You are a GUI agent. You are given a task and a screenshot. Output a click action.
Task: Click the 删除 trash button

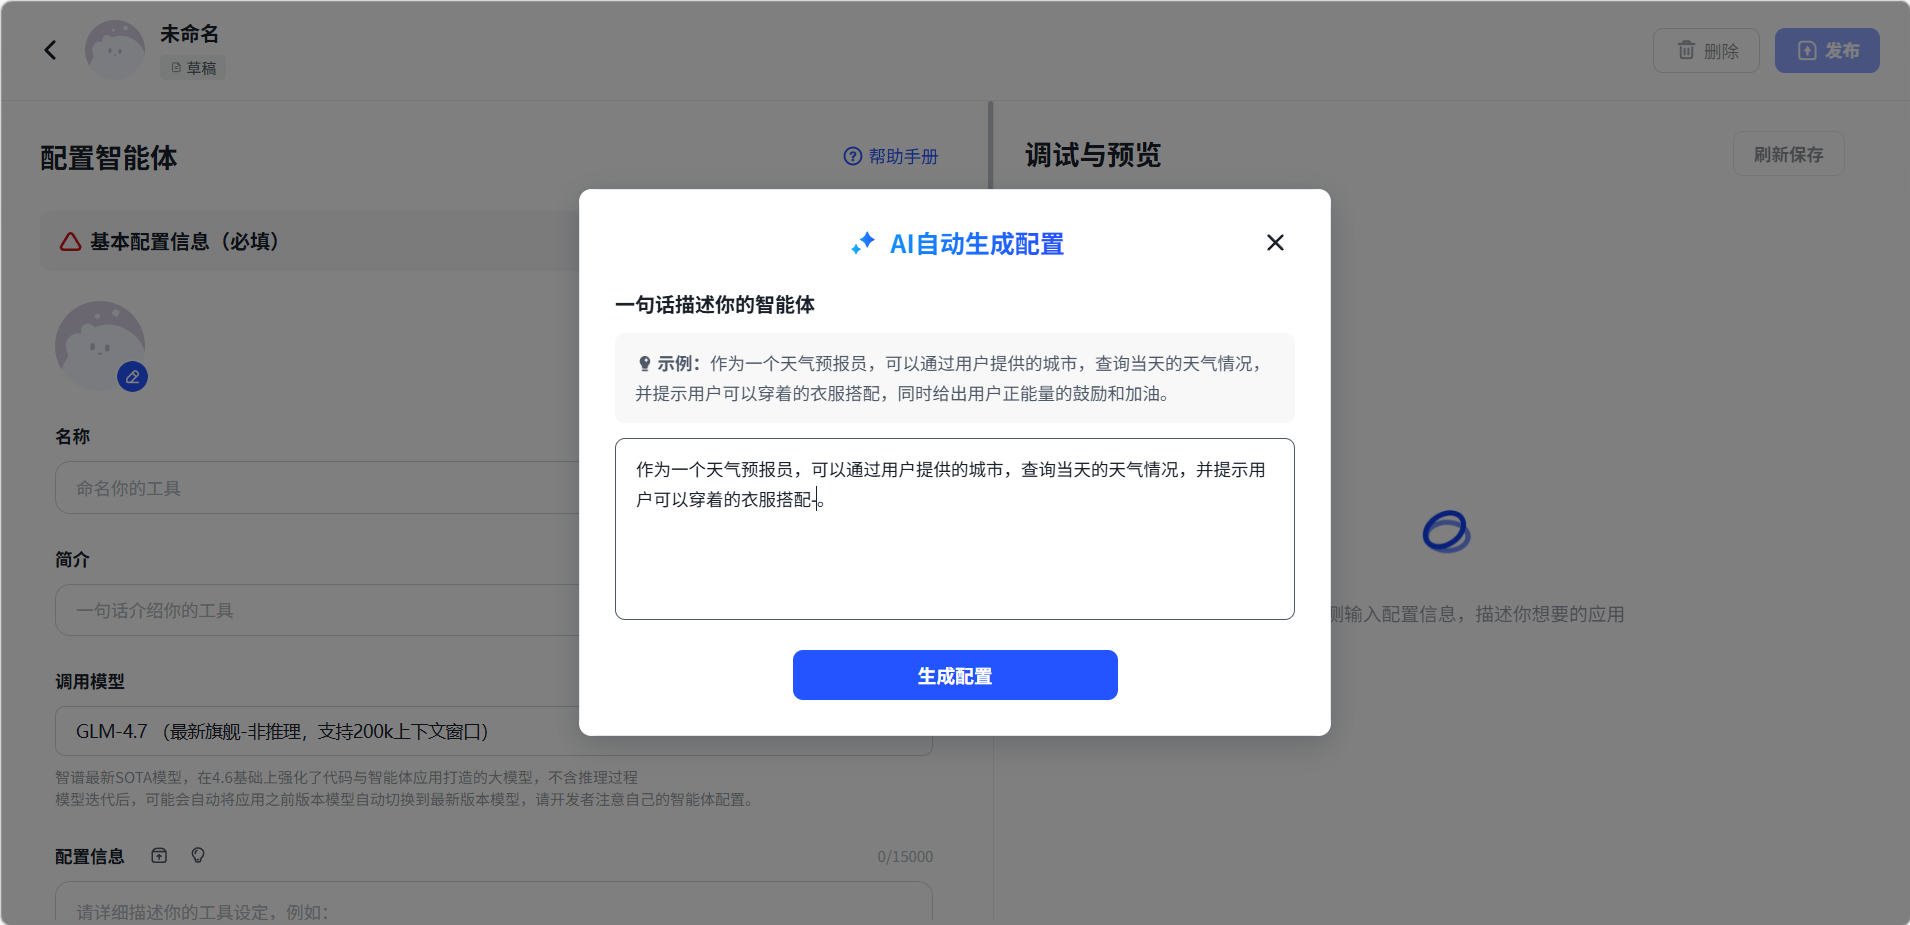[1706, 50]
